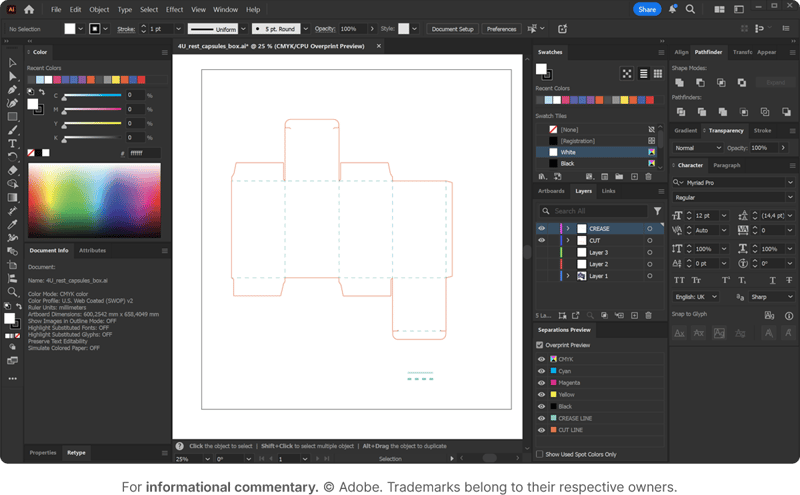Switch Swatches panel to thumbnail grid view
Image resolution: width=800 pixels, height=495 pixels.
pos(658,74)
